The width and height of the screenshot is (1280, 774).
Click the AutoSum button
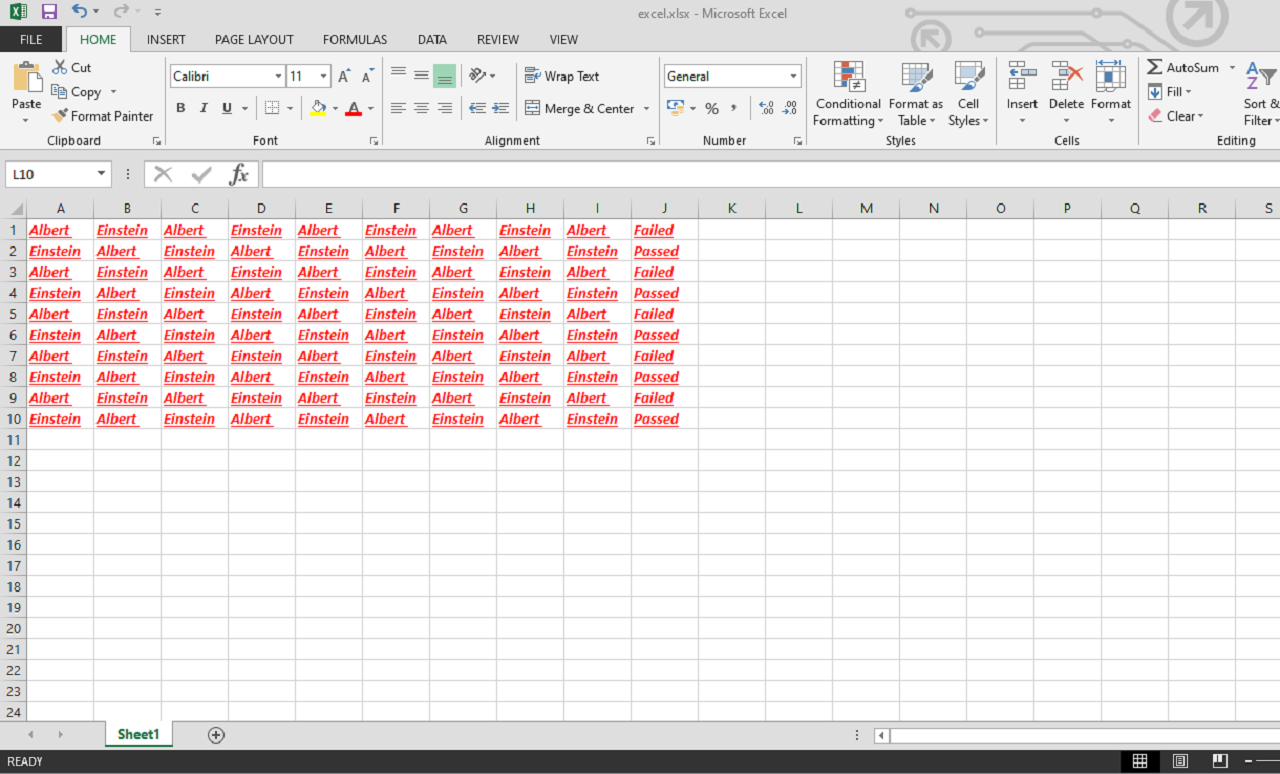[x=1183, y=68]
